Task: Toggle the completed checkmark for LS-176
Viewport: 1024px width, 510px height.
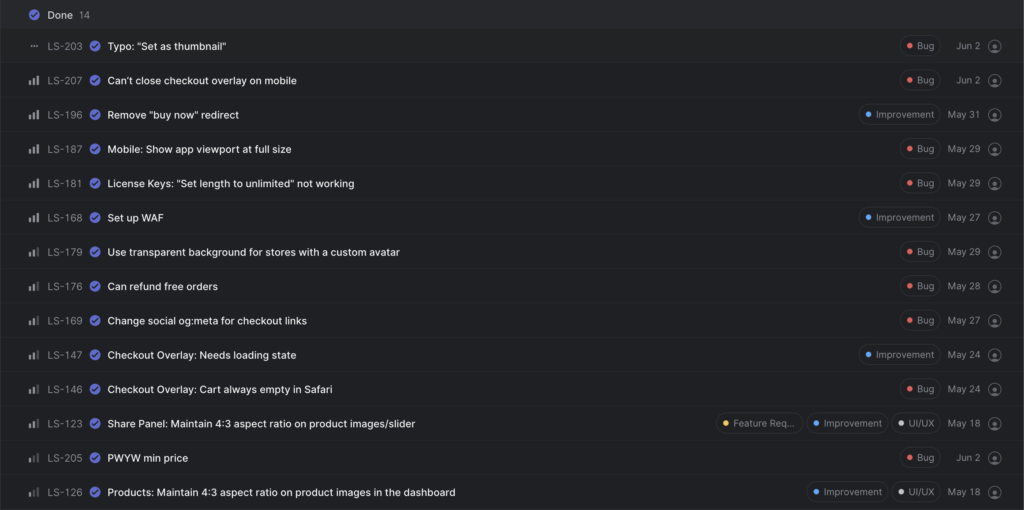Action: (95, 286)
